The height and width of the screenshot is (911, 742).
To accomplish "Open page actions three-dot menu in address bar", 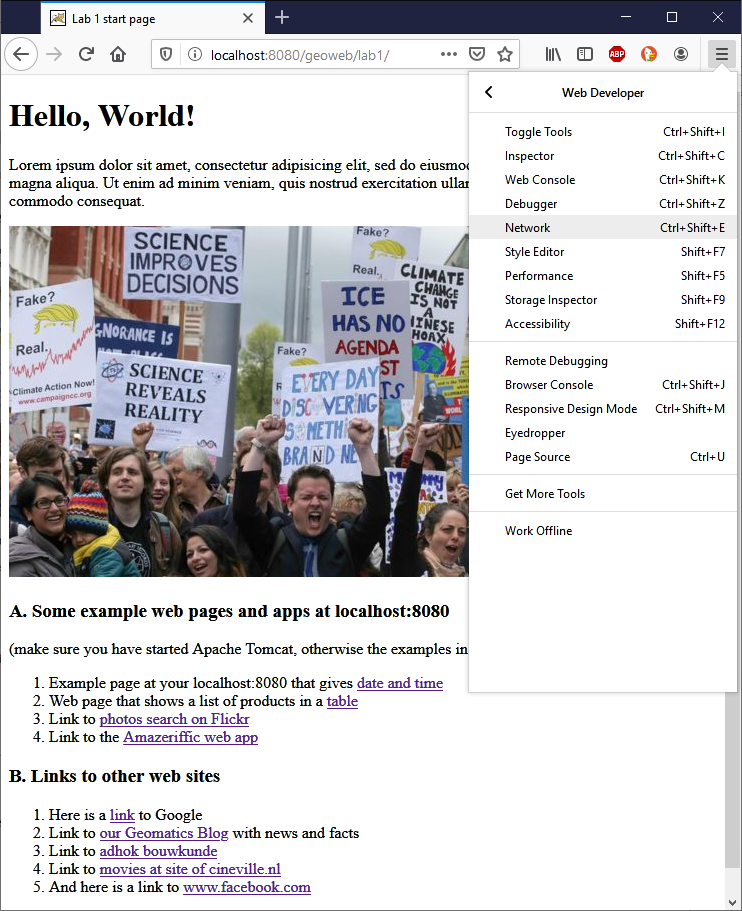I will click(449, 54).
